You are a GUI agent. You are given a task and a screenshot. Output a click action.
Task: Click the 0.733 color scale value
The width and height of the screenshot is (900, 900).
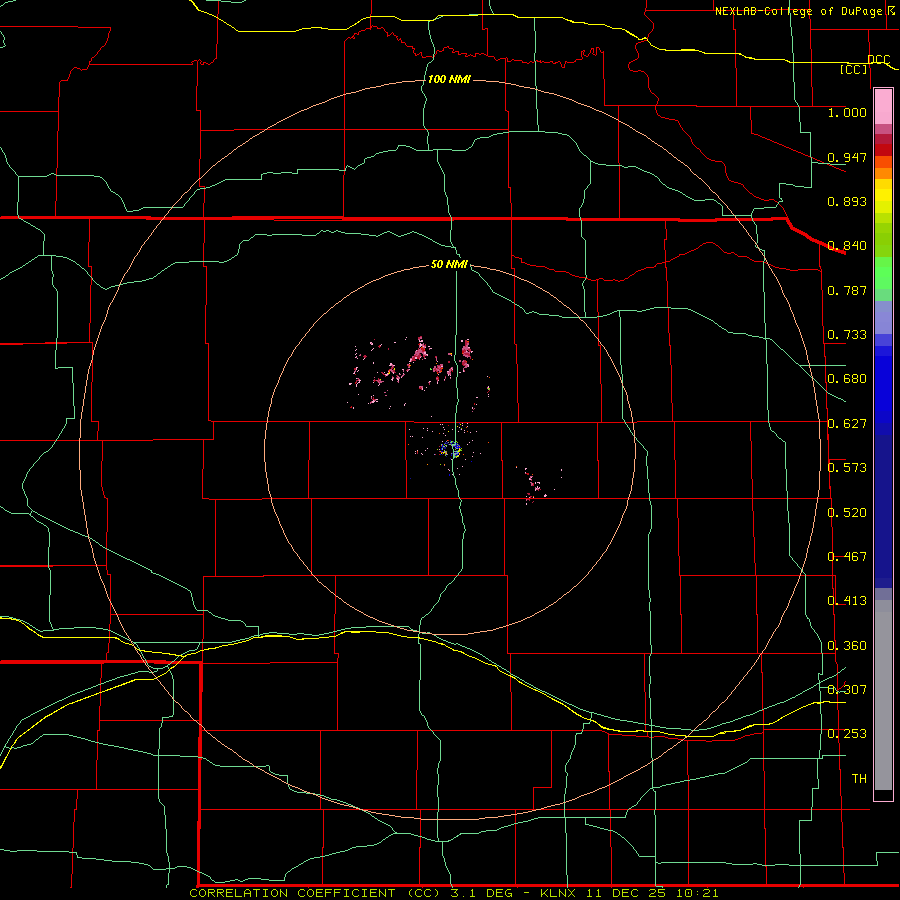tap(847, 335)
